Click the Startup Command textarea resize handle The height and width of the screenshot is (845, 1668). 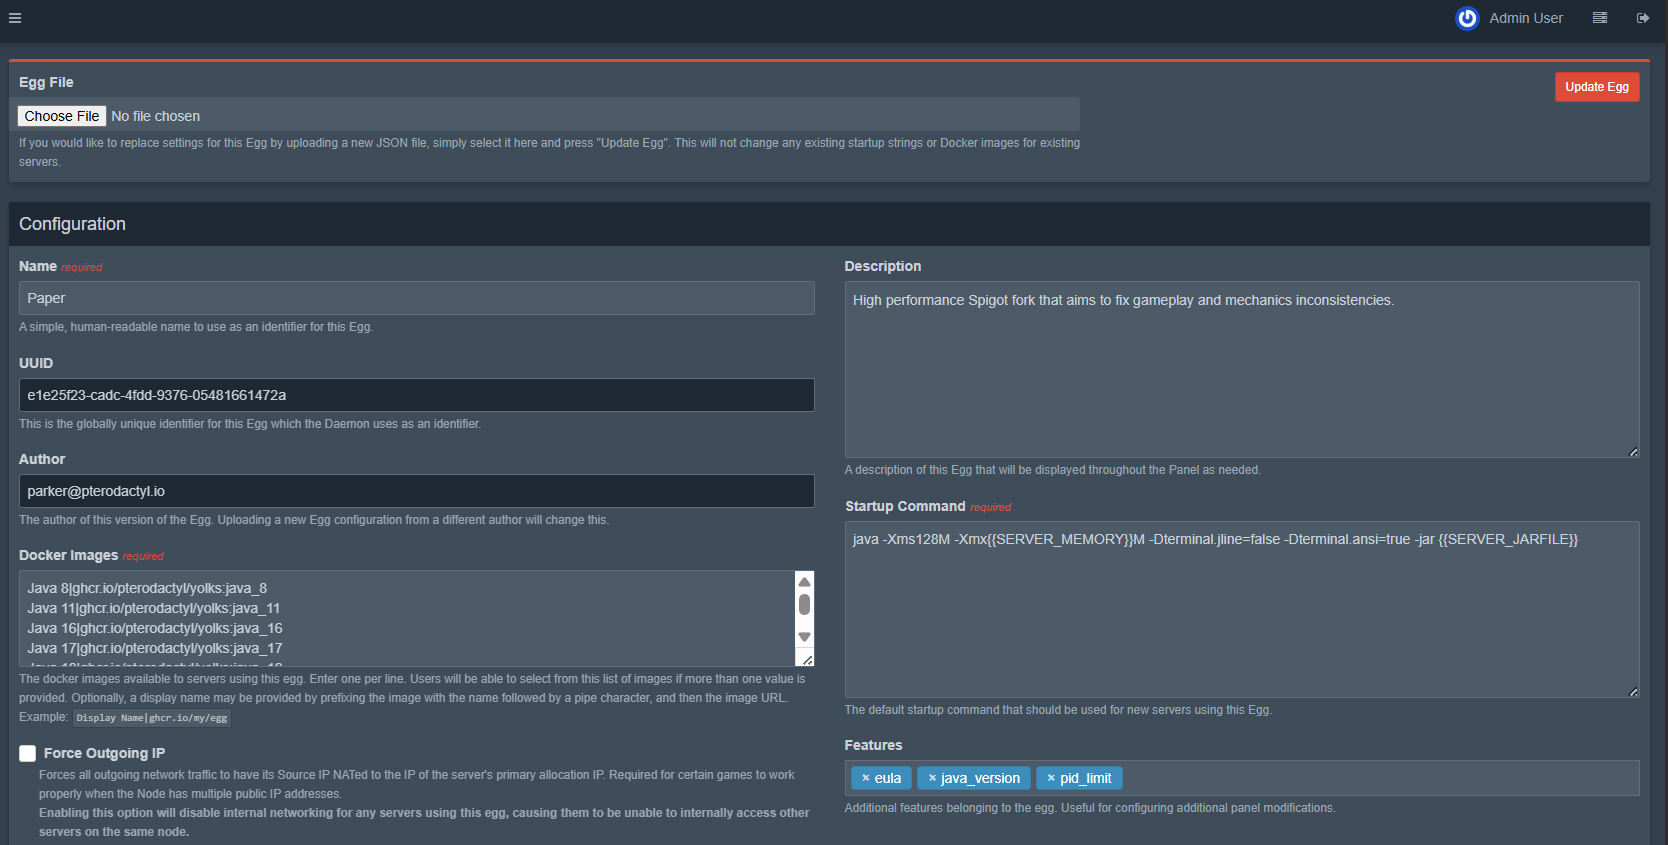coord(1633,692)
